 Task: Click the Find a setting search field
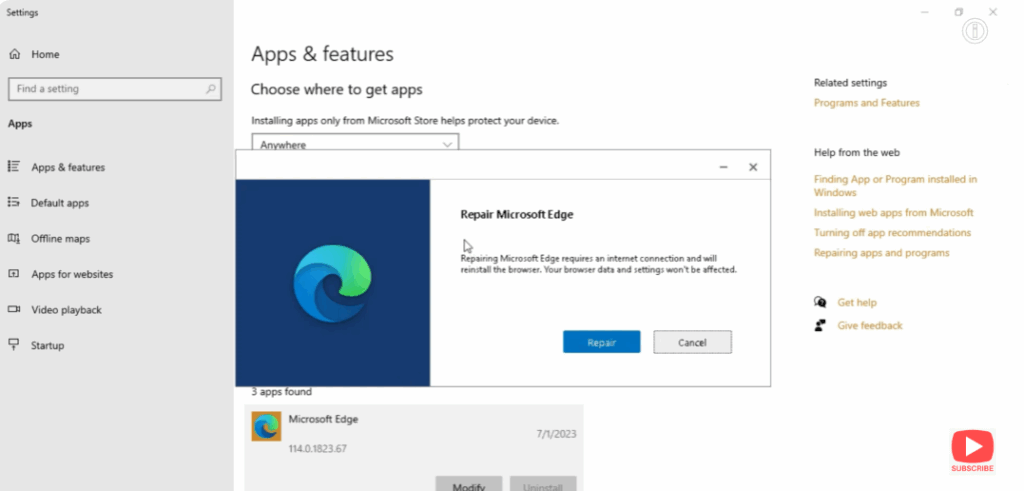pos(105,89)
